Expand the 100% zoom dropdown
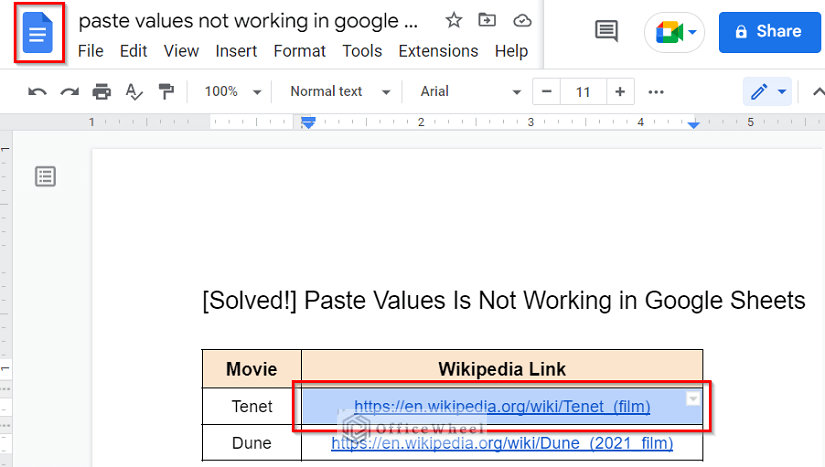Screen dimensions: 825x467 pyautogui.click(x=232, y=92)
